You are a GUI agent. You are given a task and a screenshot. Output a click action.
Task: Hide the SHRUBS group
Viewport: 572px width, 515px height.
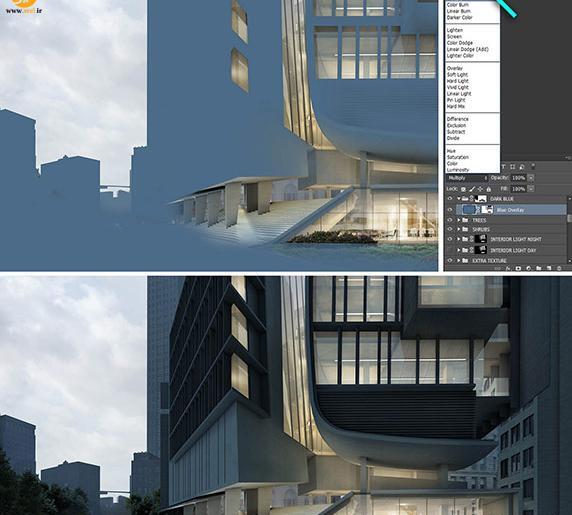[450, 229]
